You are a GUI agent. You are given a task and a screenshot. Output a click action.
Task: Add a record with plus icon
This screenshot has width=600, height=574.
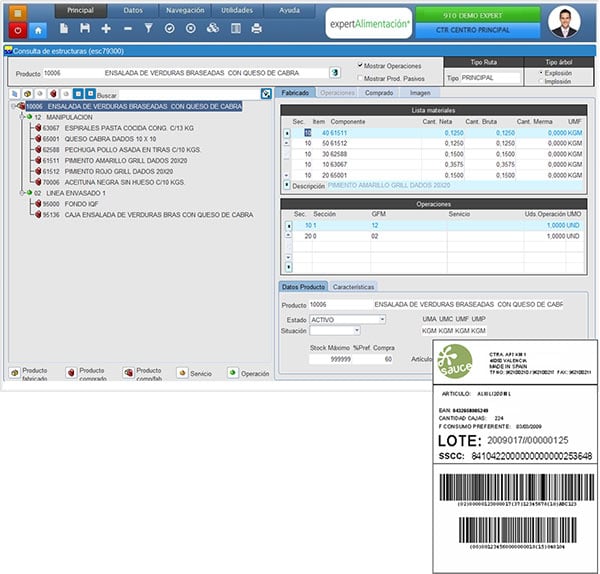(106, 28)
